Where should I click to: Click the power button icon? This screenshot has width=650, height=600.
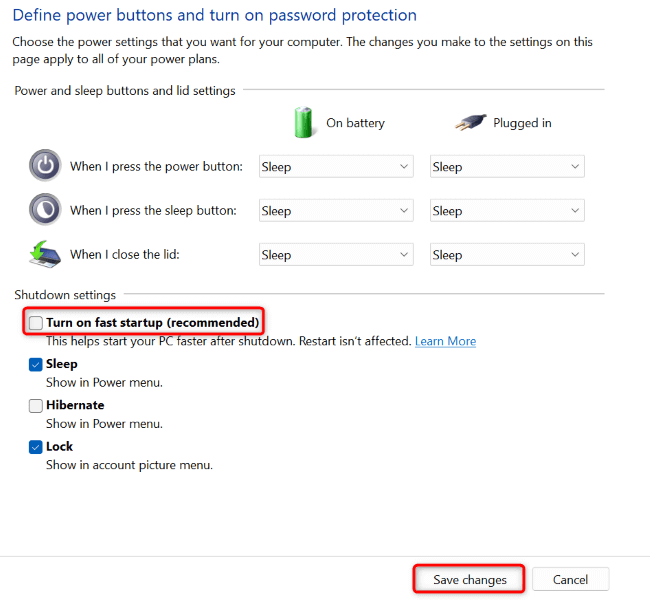pyautogui.click(x=45, y=166)
